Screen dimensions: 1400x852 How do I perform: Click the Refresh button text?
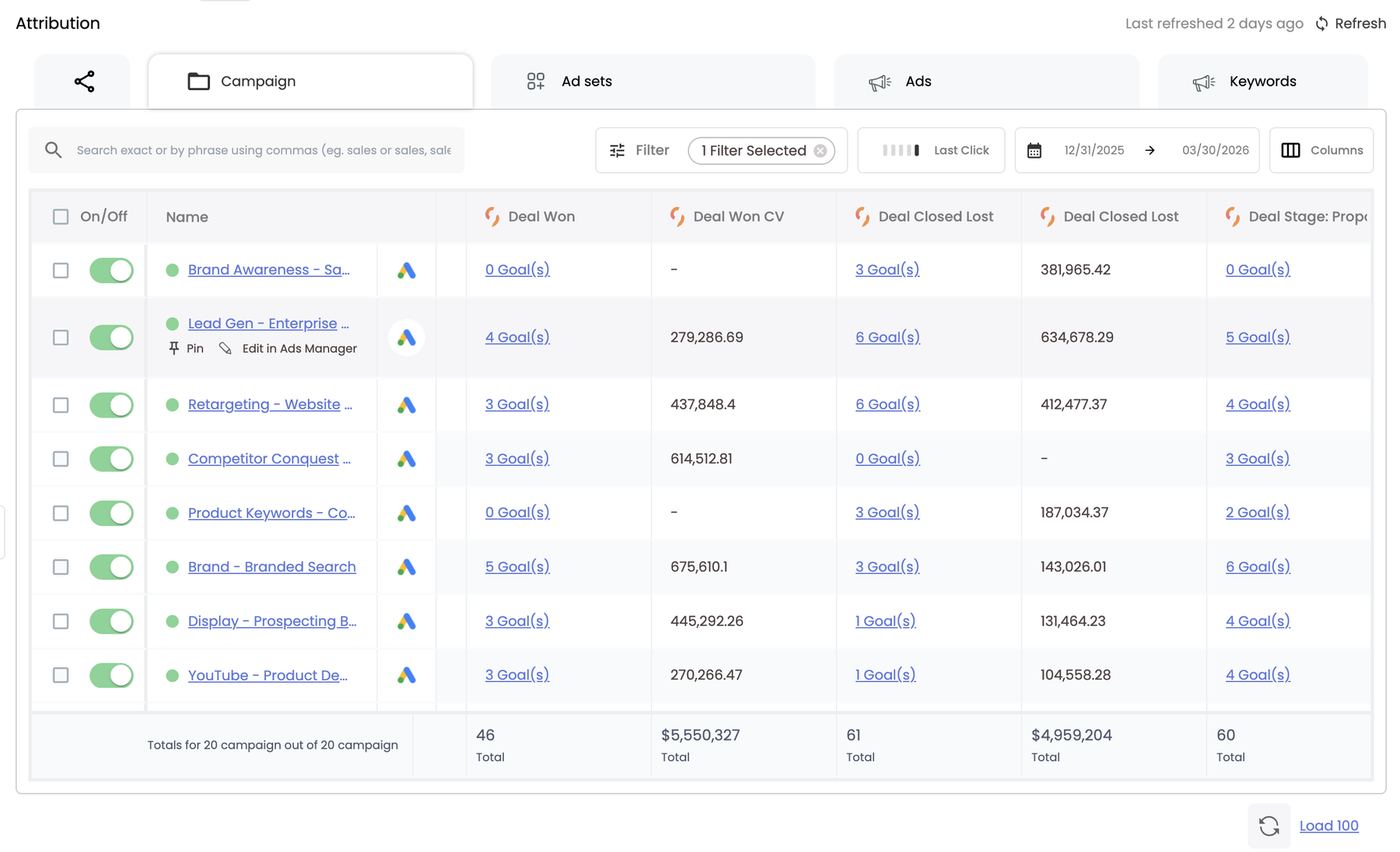tap(1360, 23)
